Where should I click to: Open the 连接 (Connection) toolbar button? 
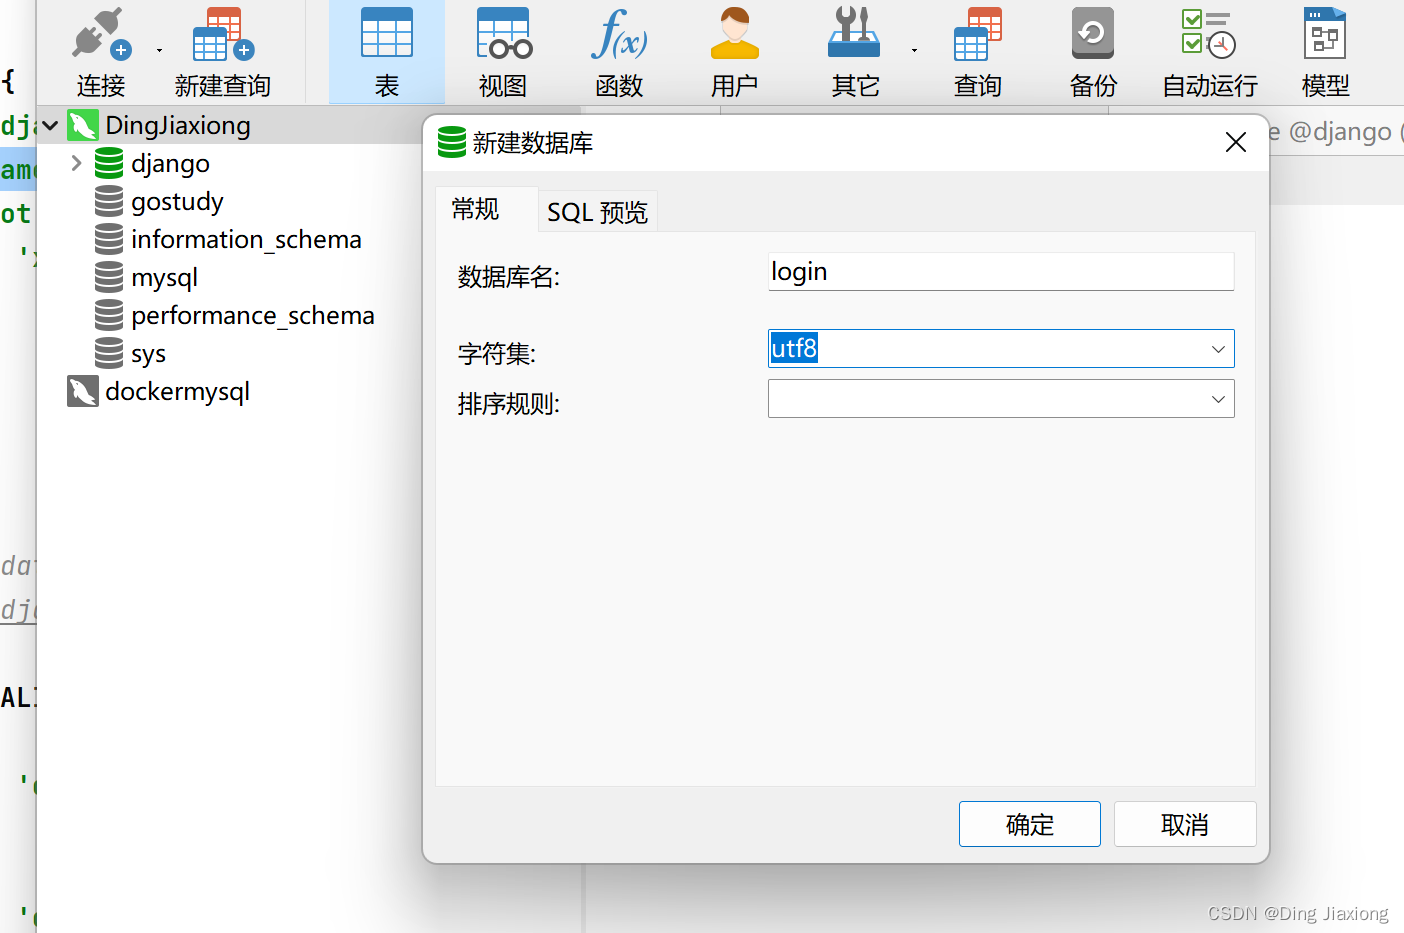(x=101, y=52)
